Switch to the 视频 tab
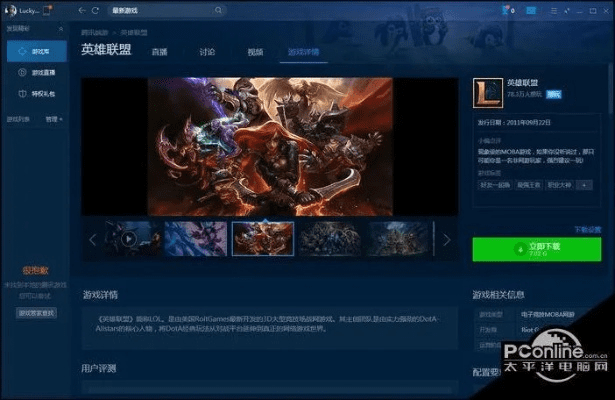 [255, 52]
